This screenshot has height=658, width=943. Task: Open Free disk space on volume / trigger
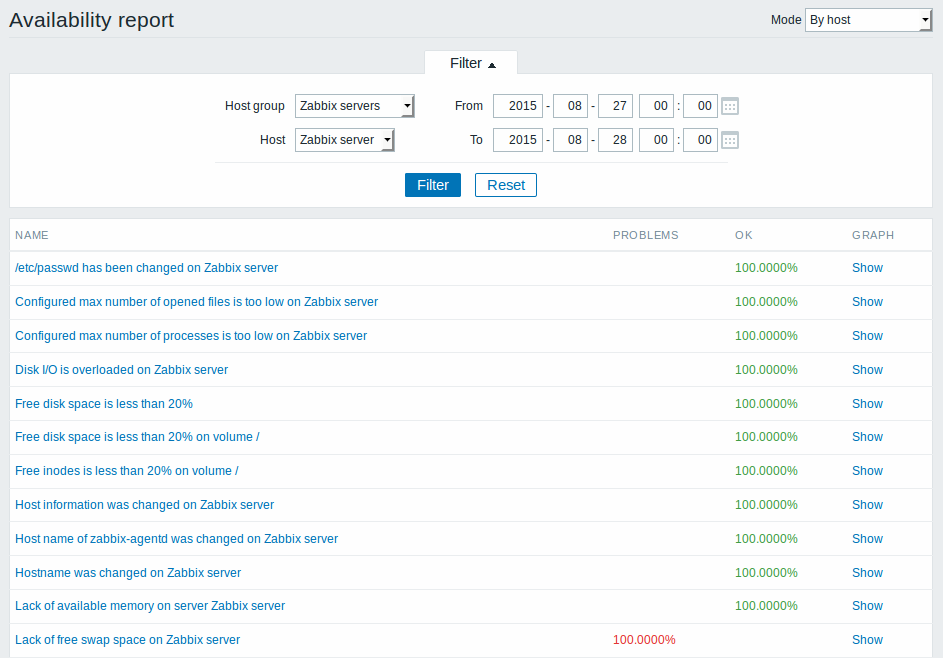point(137,437)
